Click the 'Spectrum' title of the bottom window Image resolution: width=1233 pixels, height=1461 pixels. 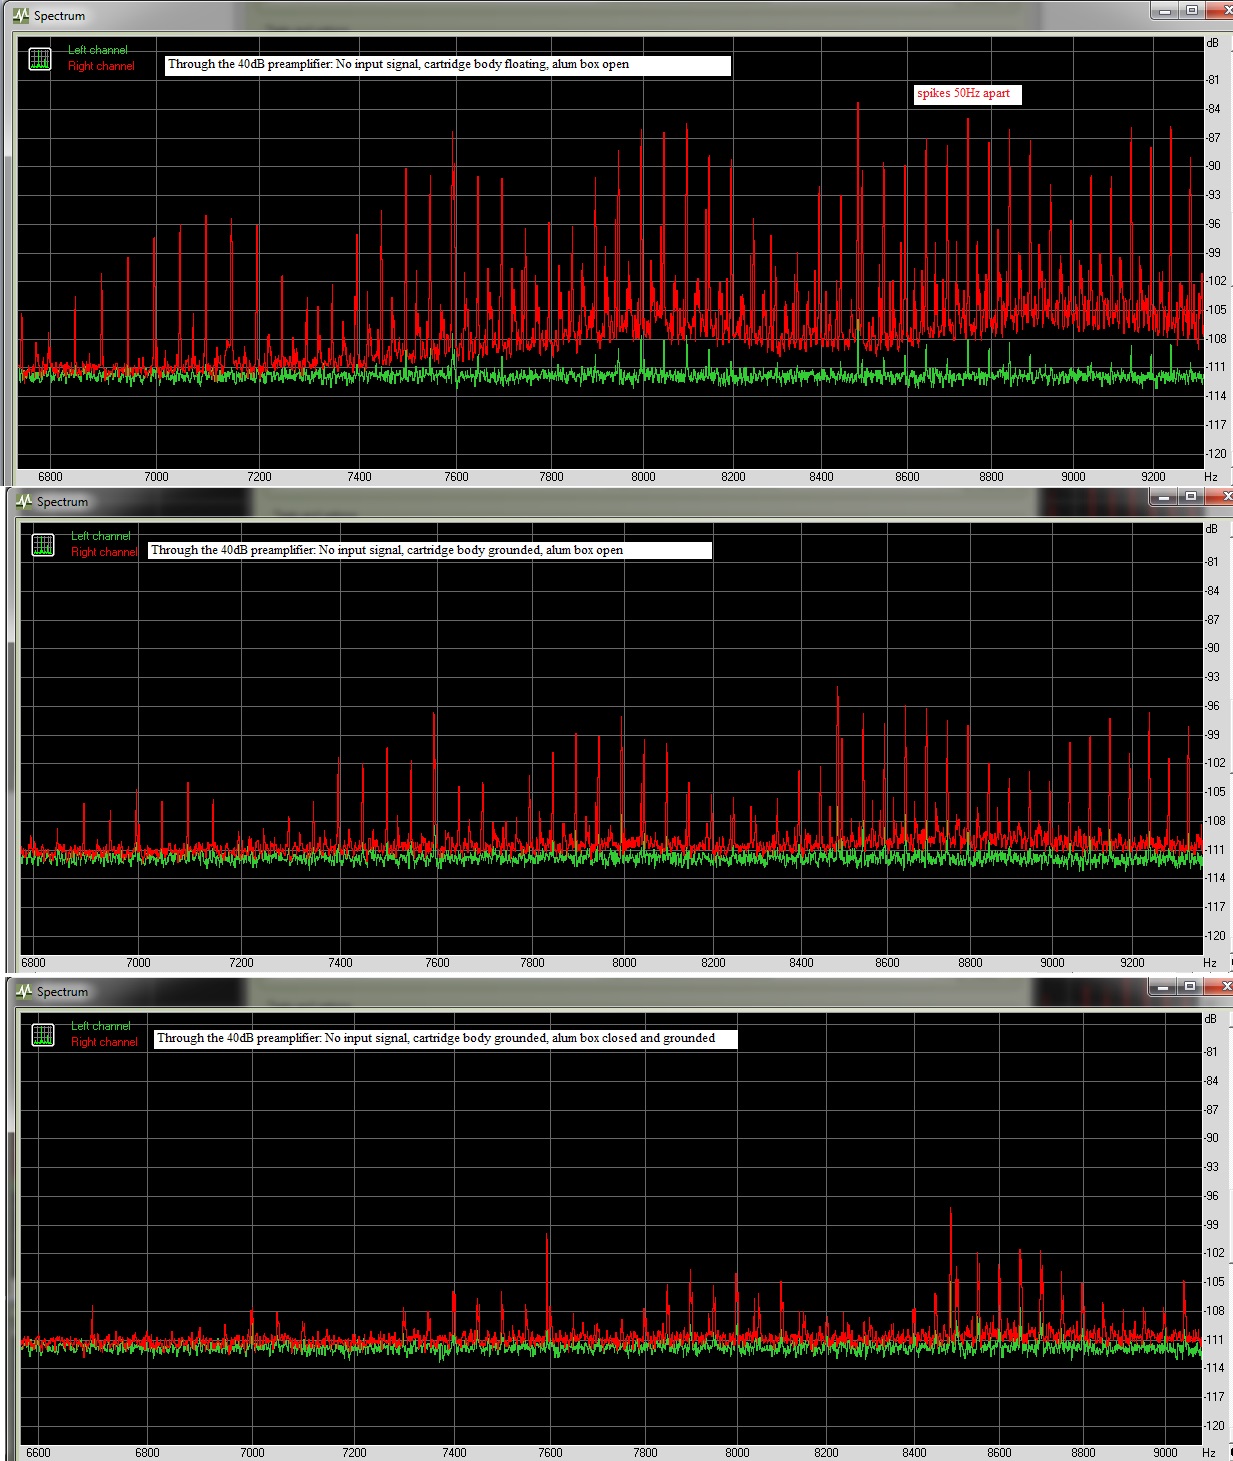(62, 992)
